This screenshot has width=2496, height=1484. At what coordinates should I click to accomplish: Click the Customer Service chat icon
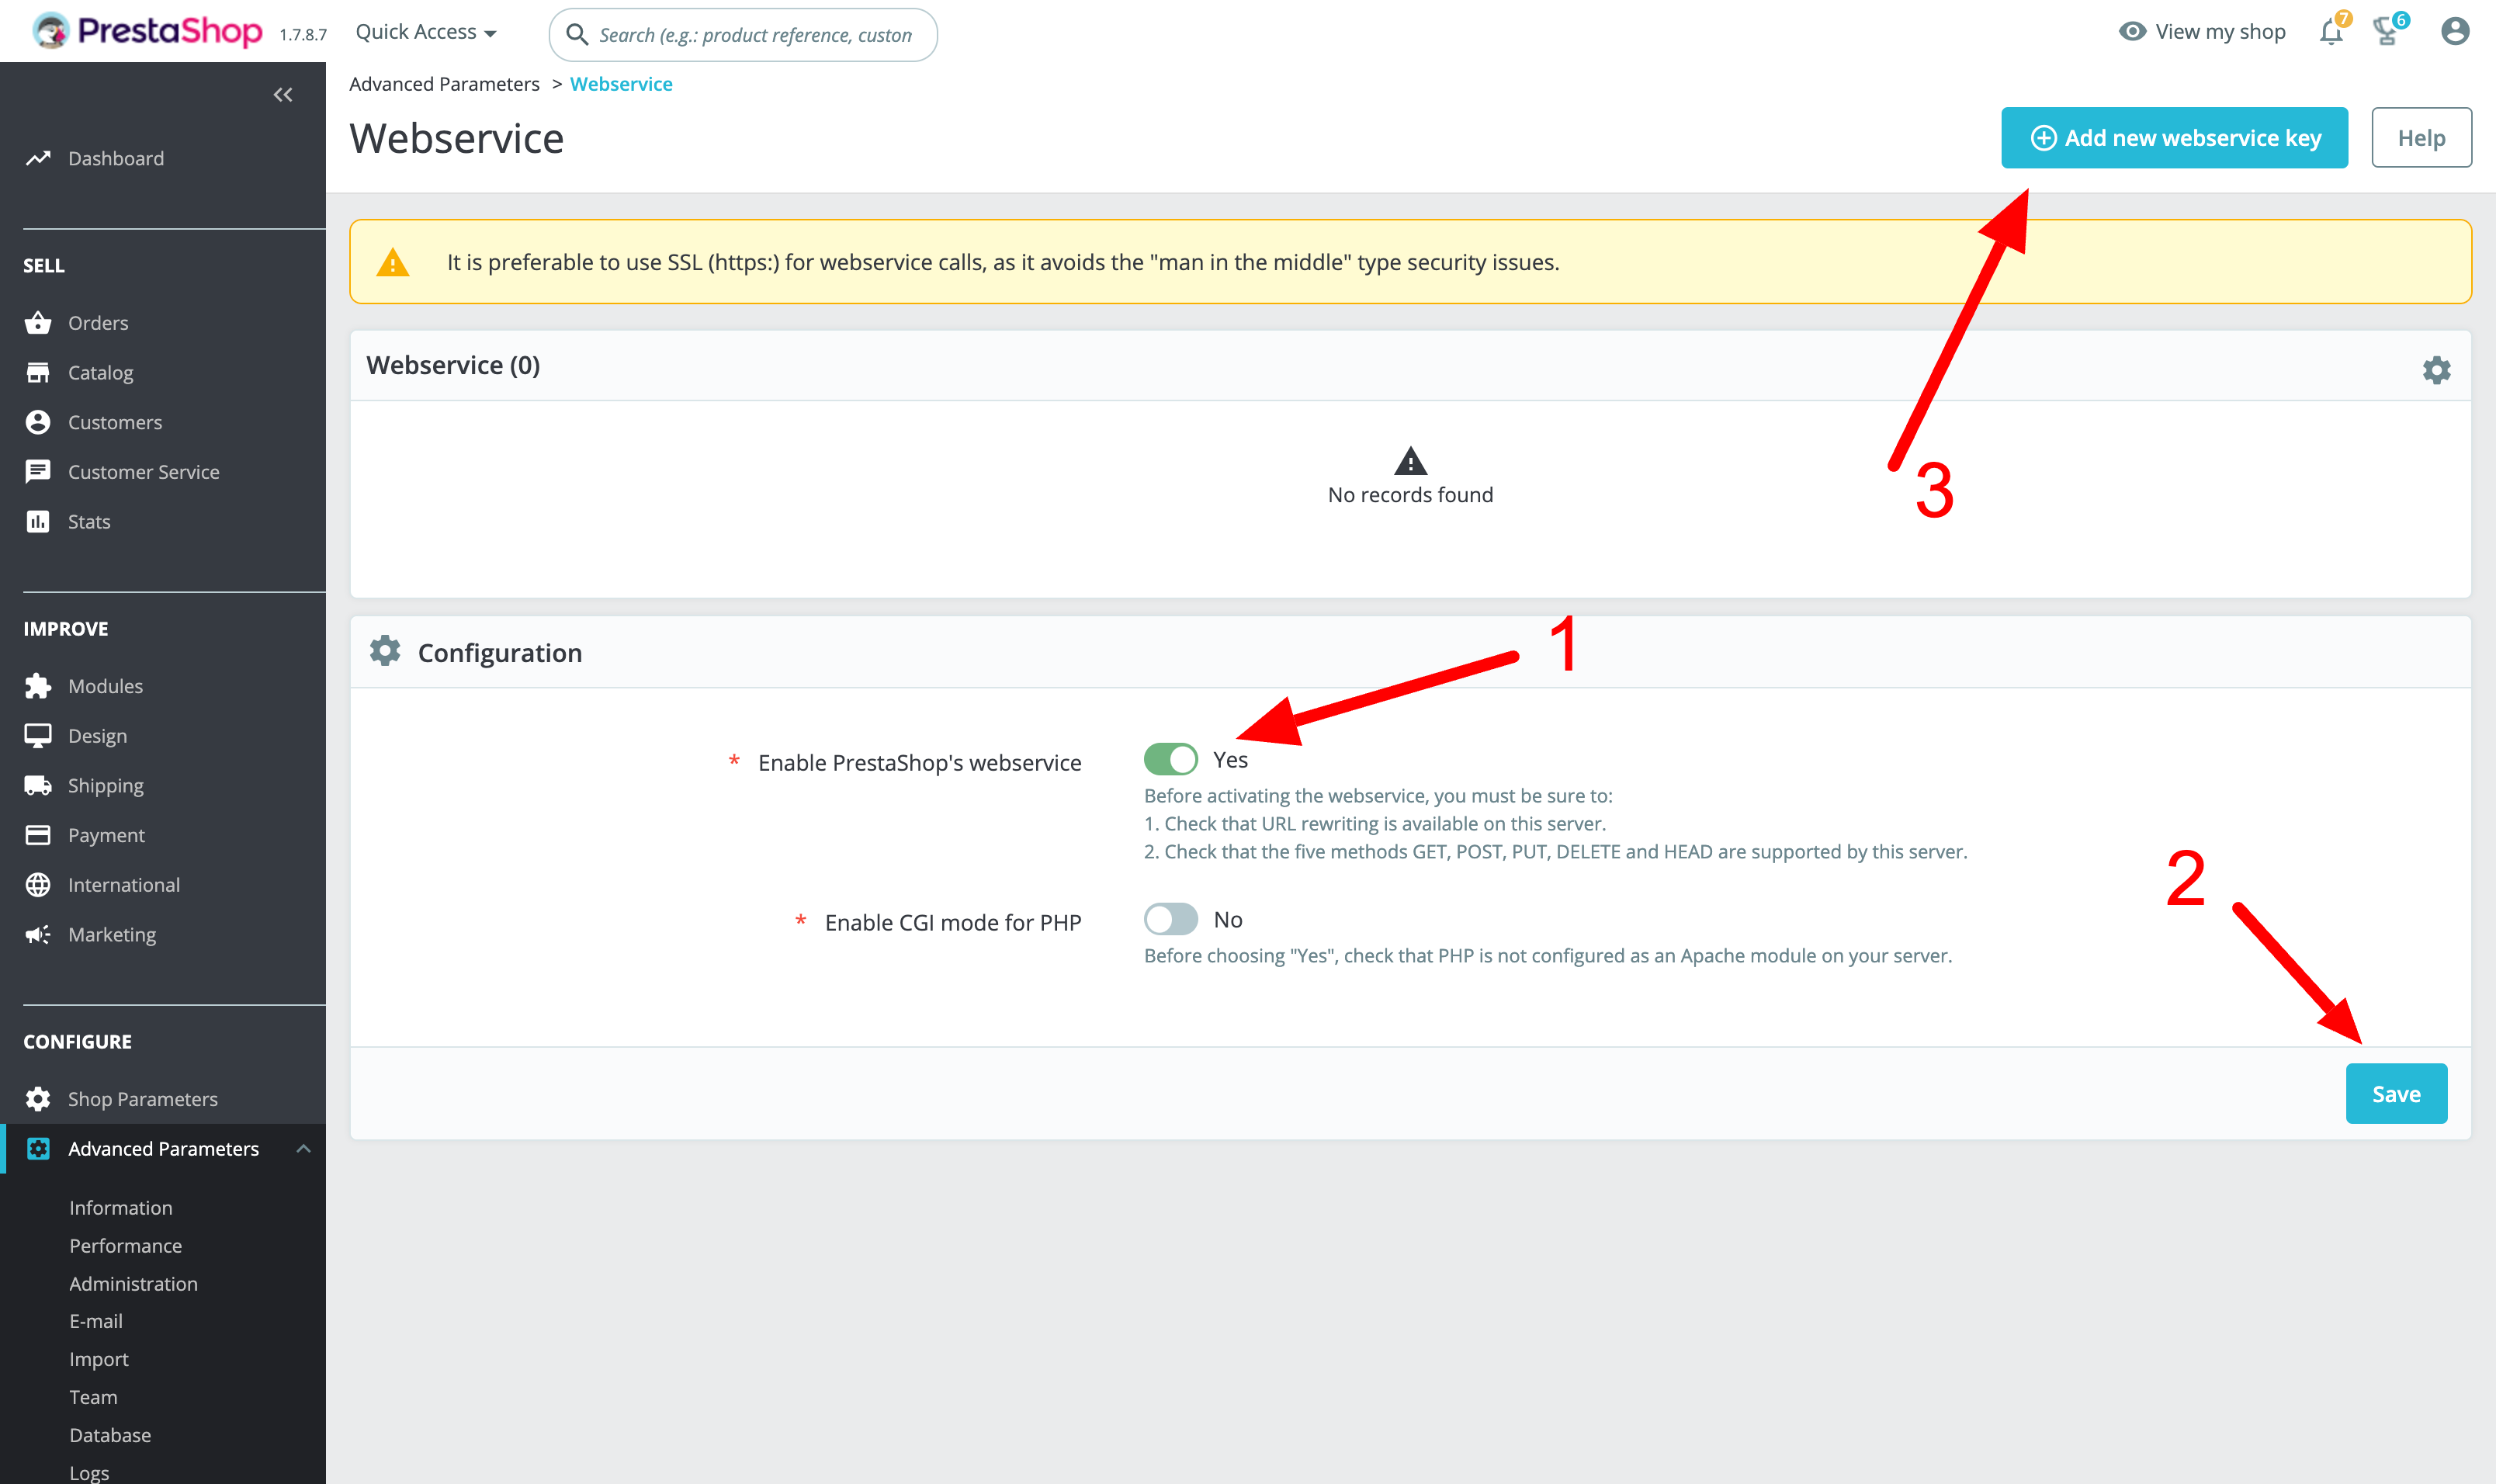click(38, 472)
